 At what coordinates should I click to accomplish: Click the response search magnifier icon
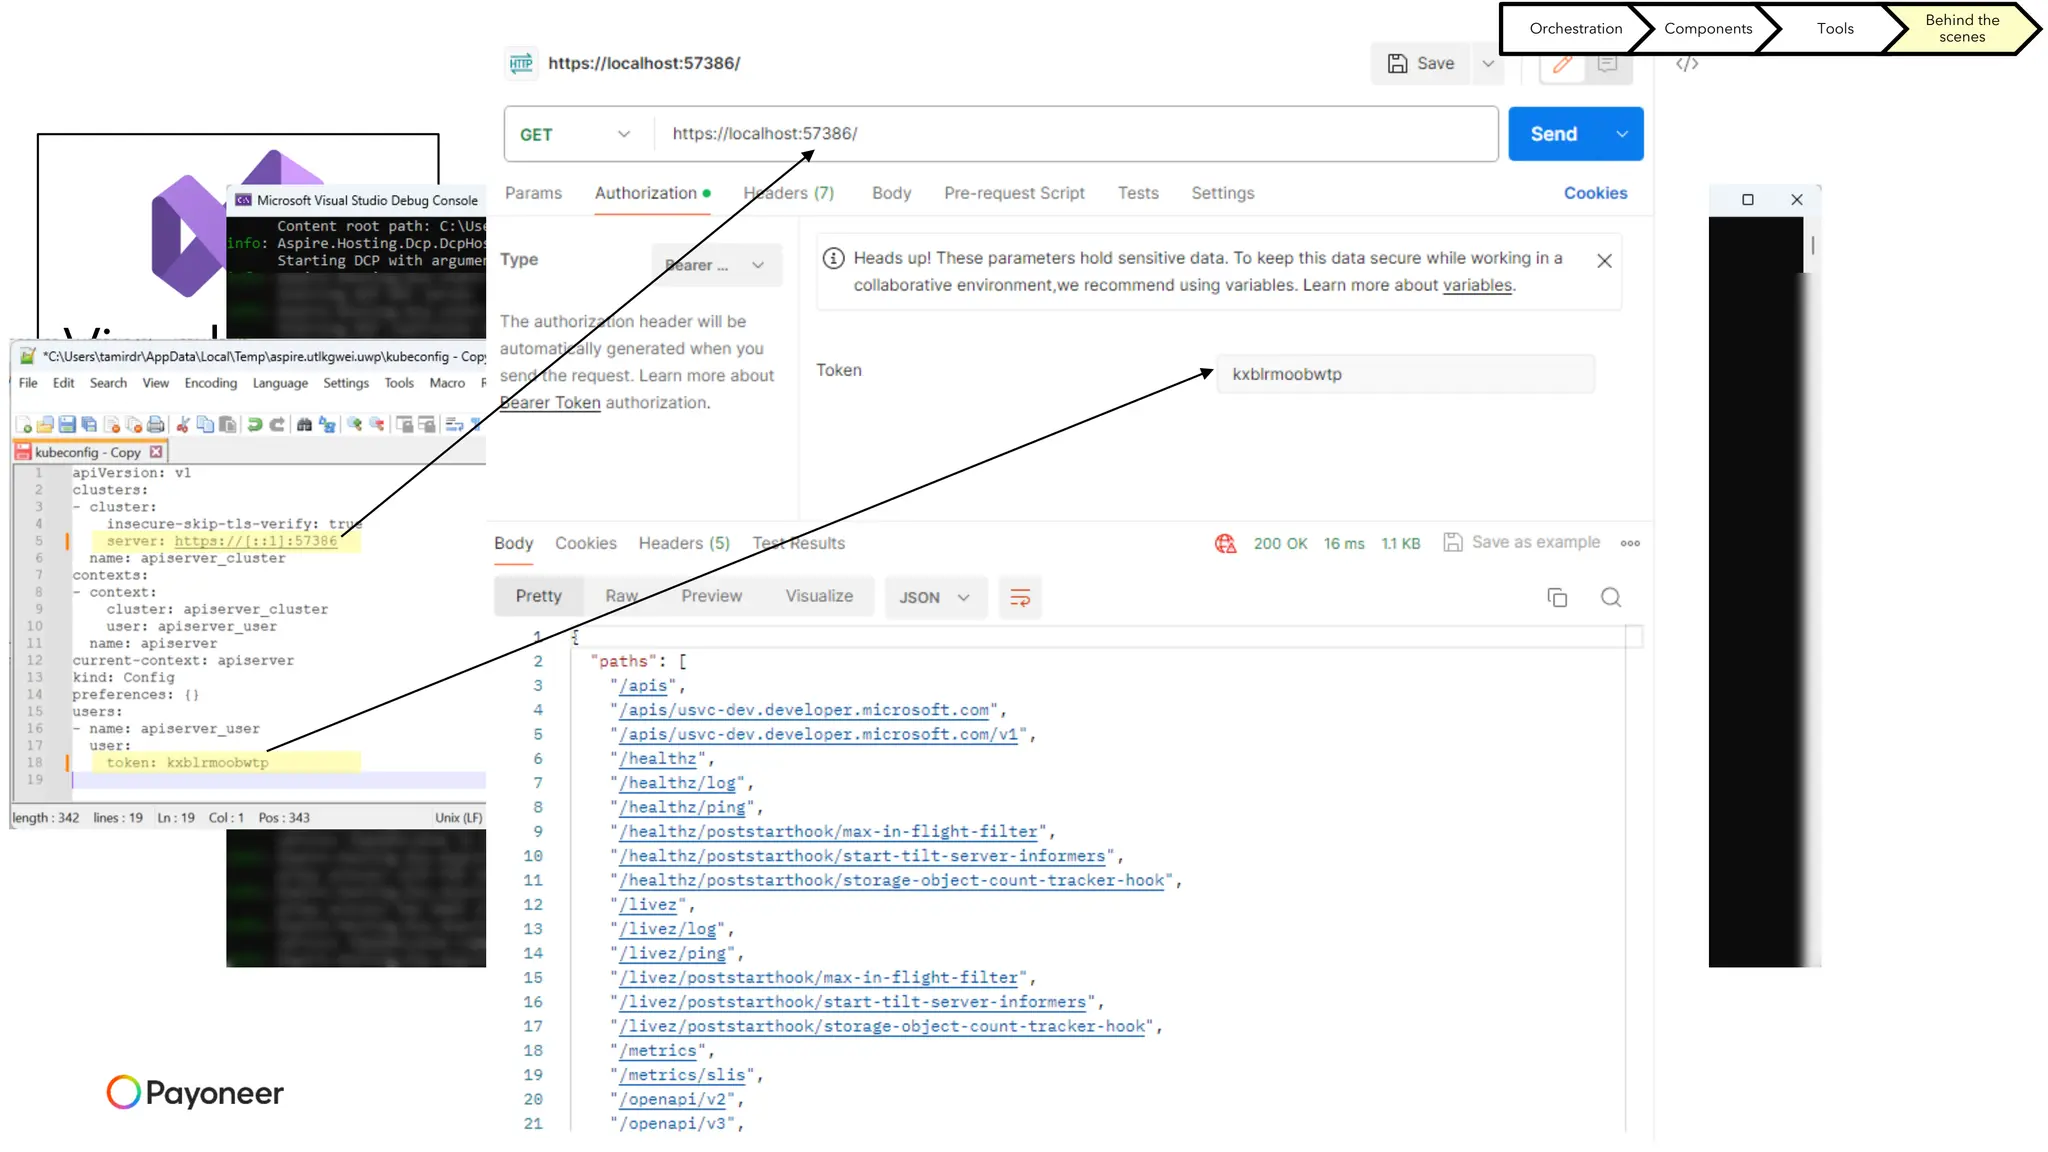click(x=1610, y=597)
